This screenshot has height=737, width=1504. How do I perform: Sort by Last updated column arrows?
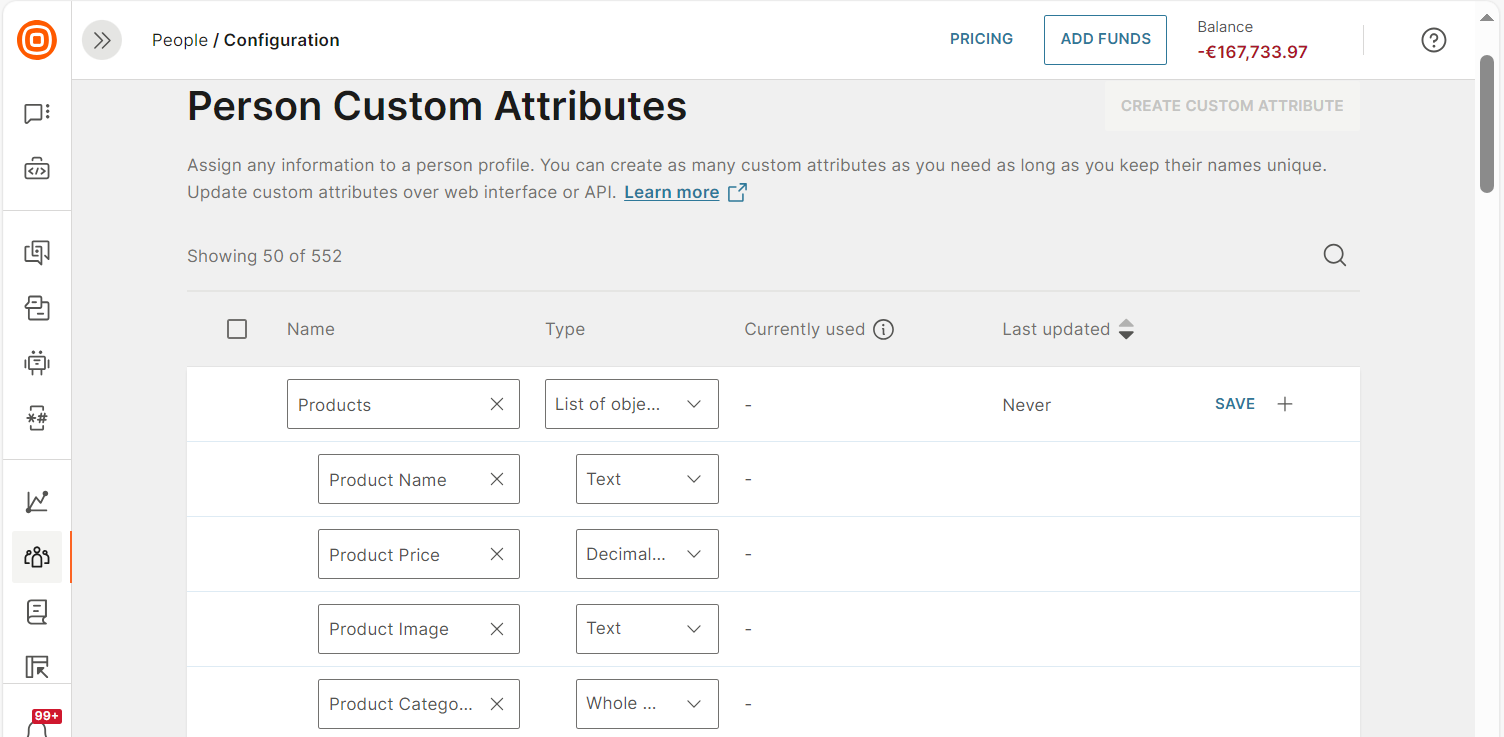(1126, 329)
